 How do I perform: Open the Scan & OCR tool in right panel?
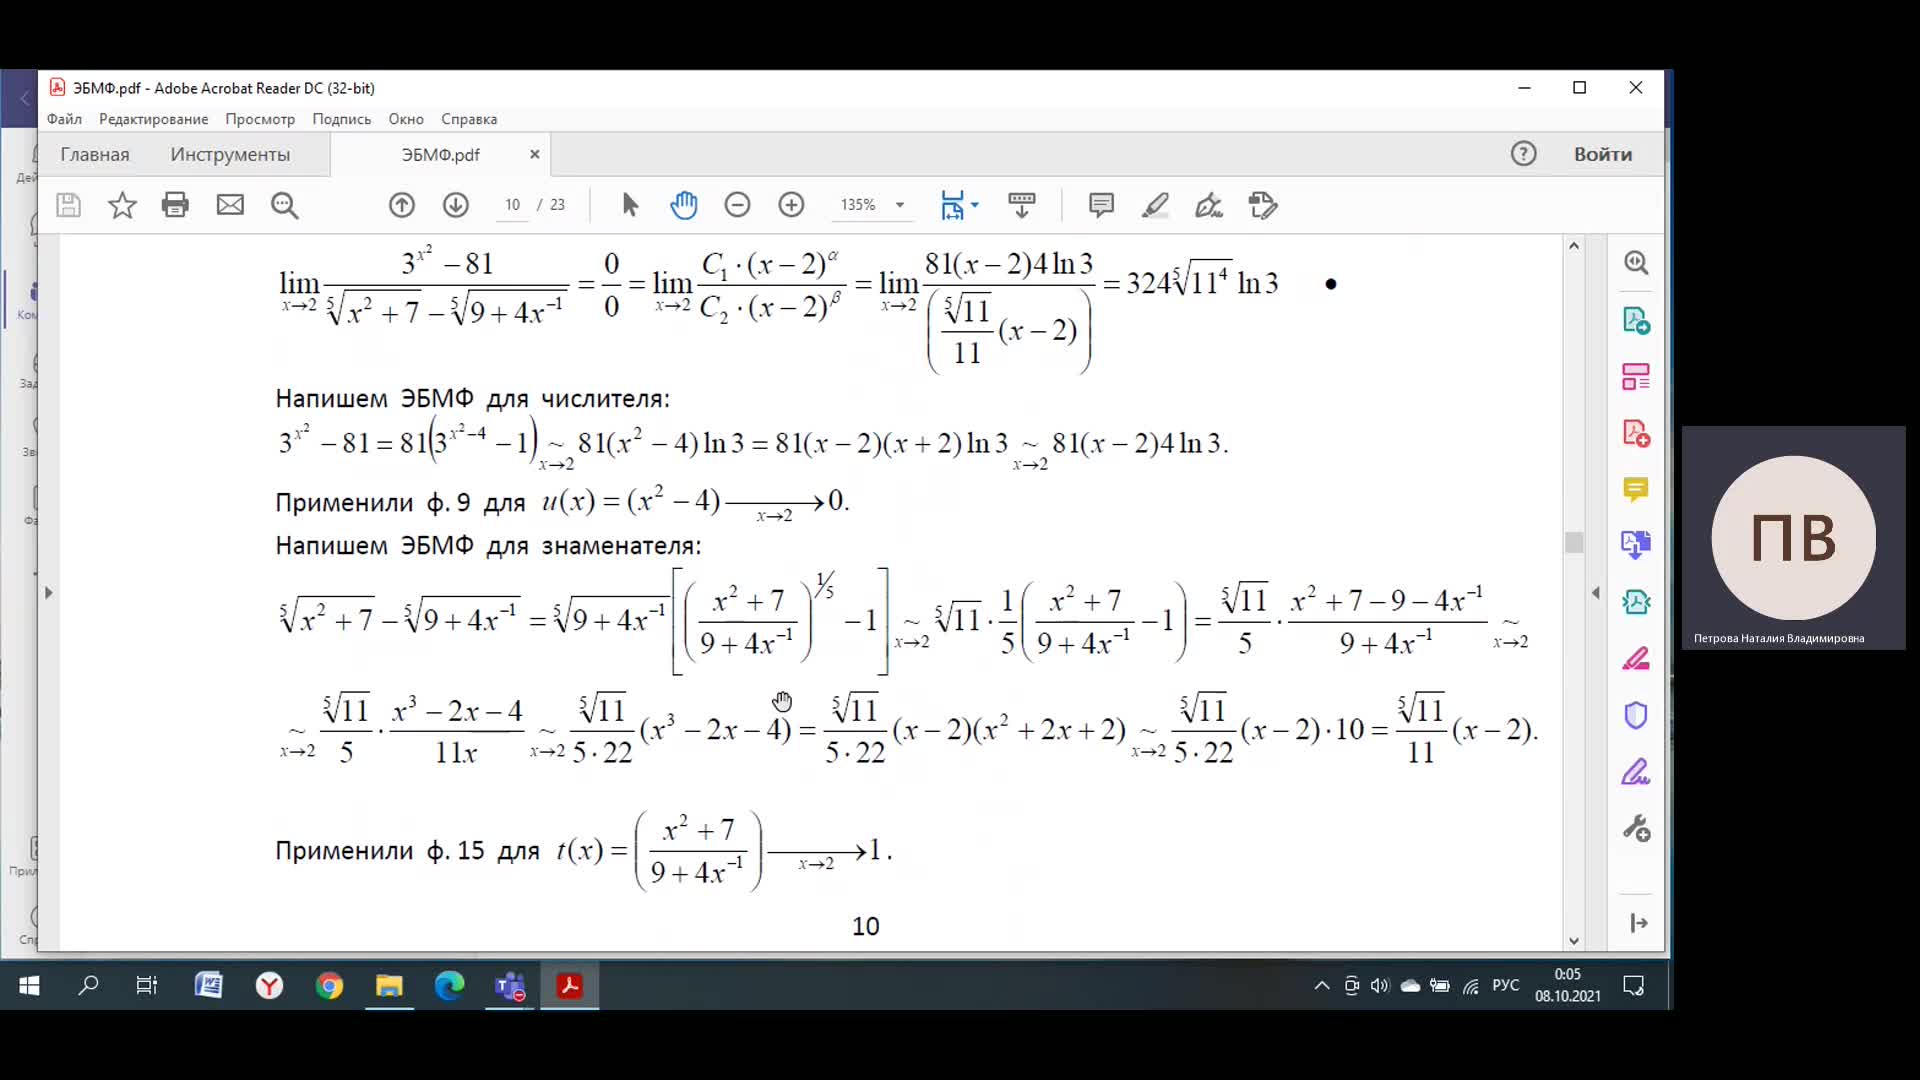pos(1636,602)
